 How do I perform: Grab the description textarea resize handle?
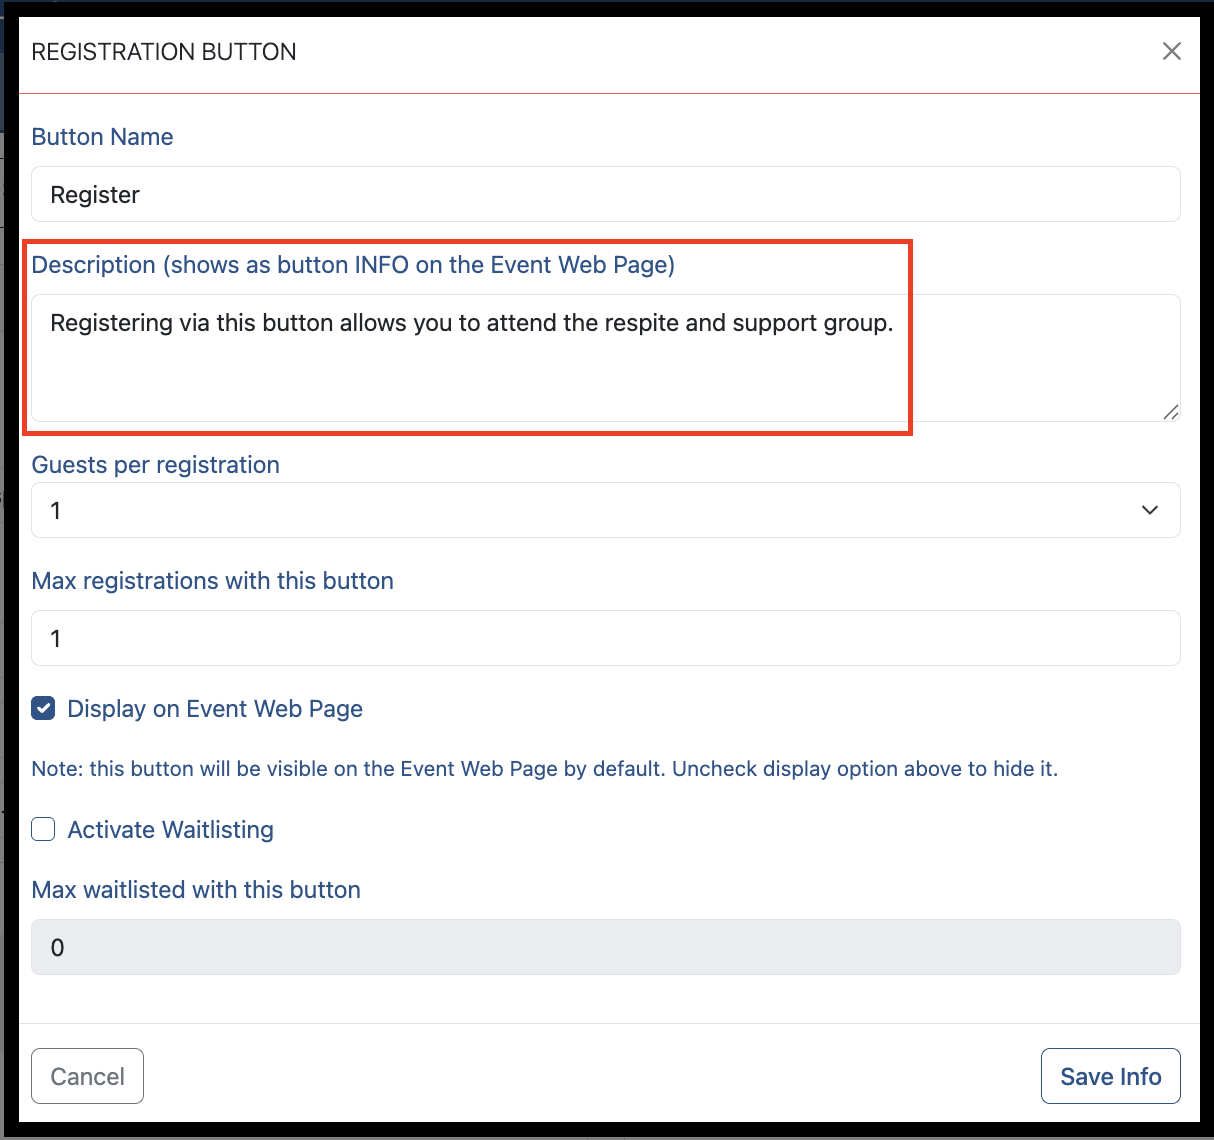[x=1170, y=411]
